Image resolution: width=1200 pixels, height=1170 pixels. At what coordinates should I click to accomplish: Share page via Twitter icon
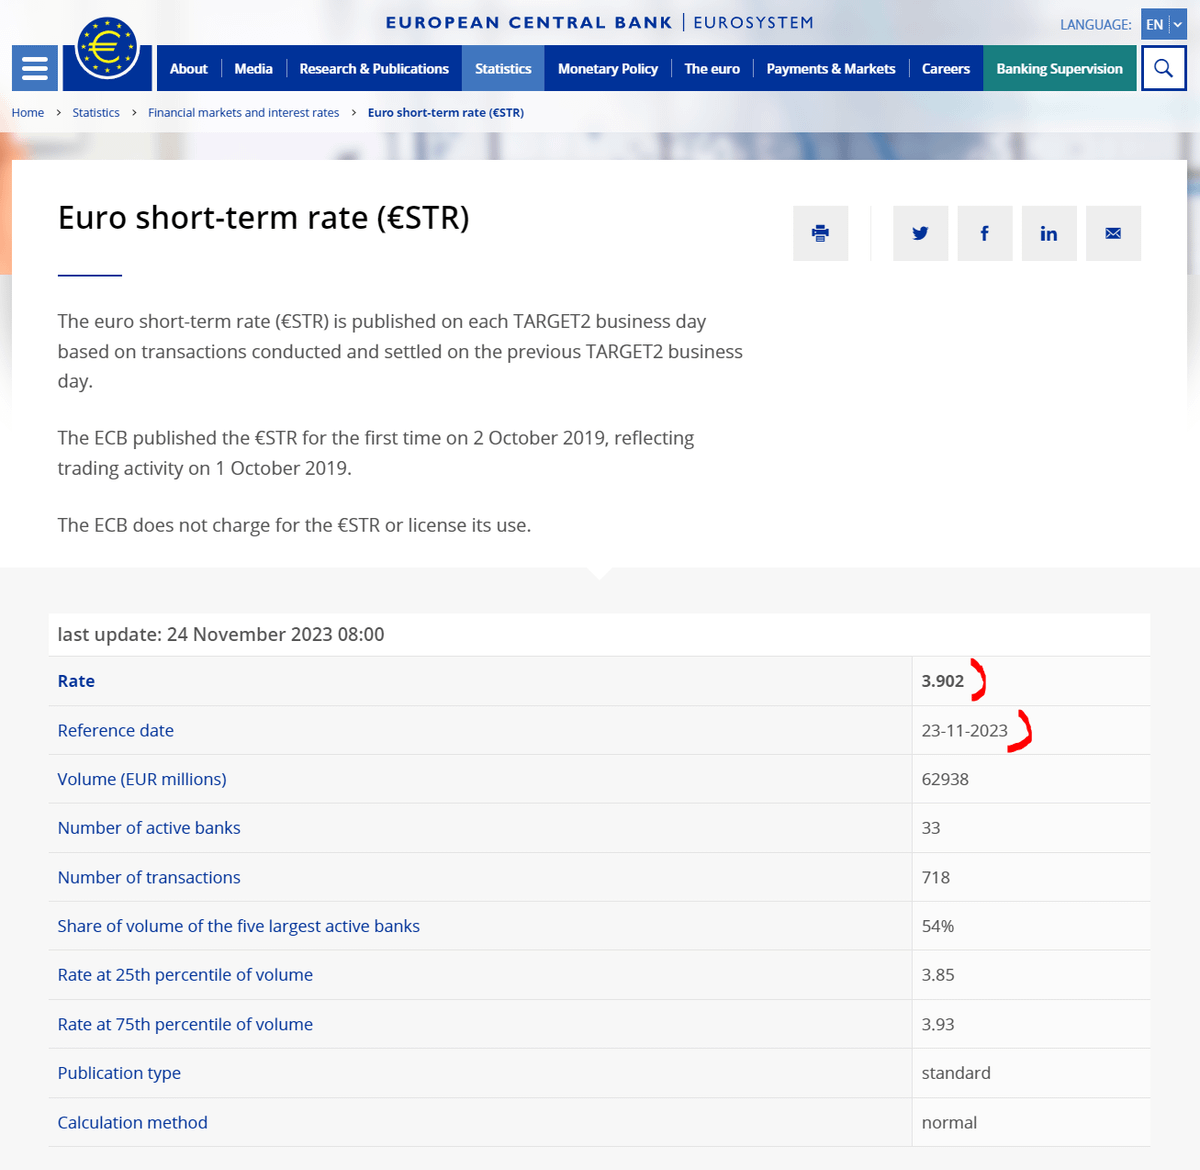(920, 233)
